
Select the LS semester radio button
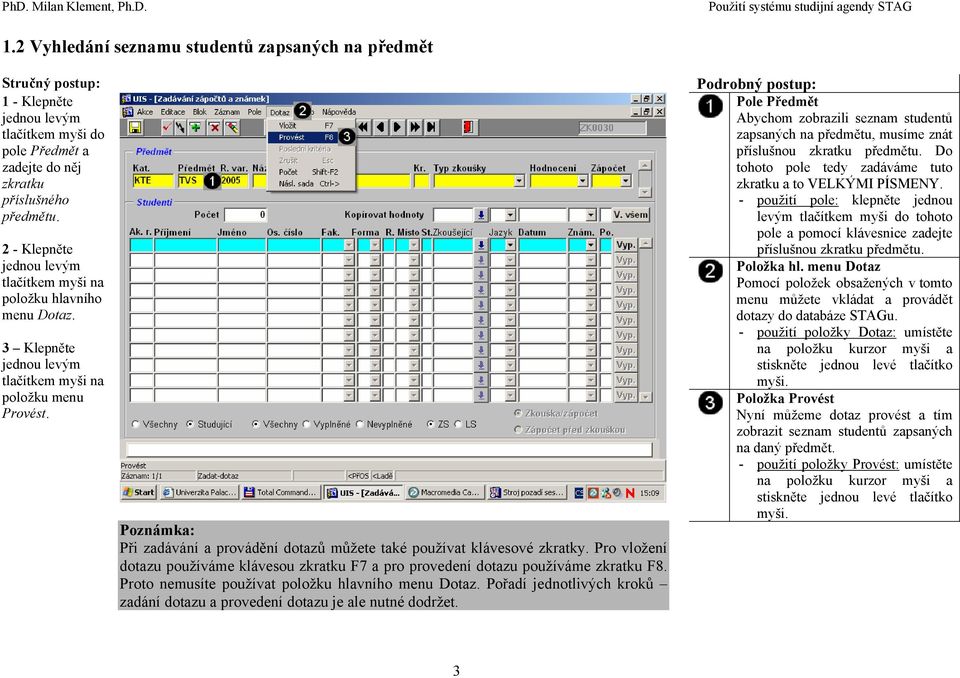[x=458, y=424]
